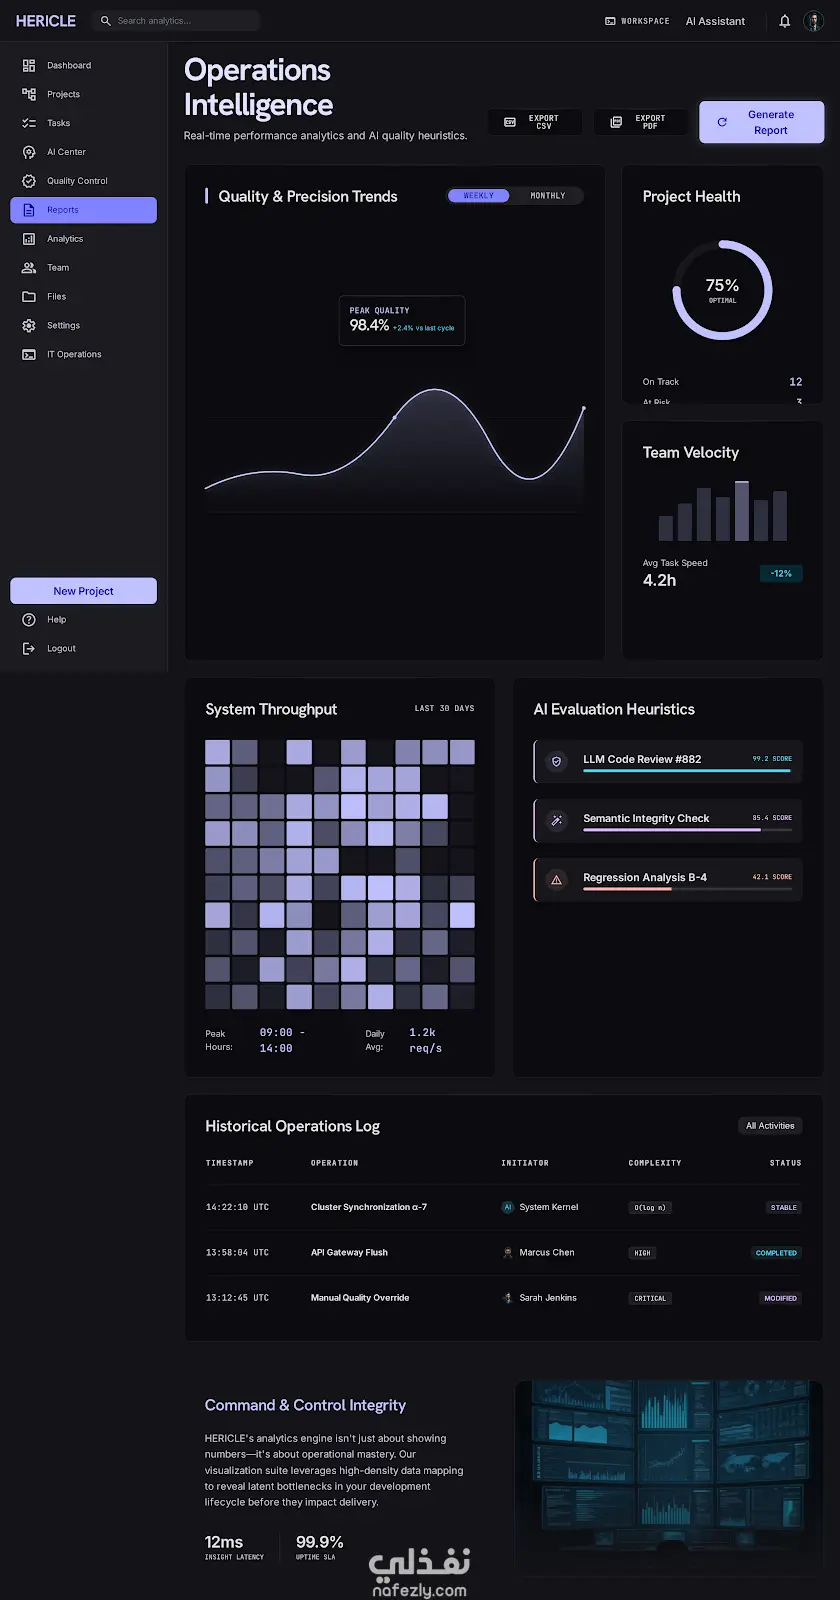Click the Generate Report button

762,122
